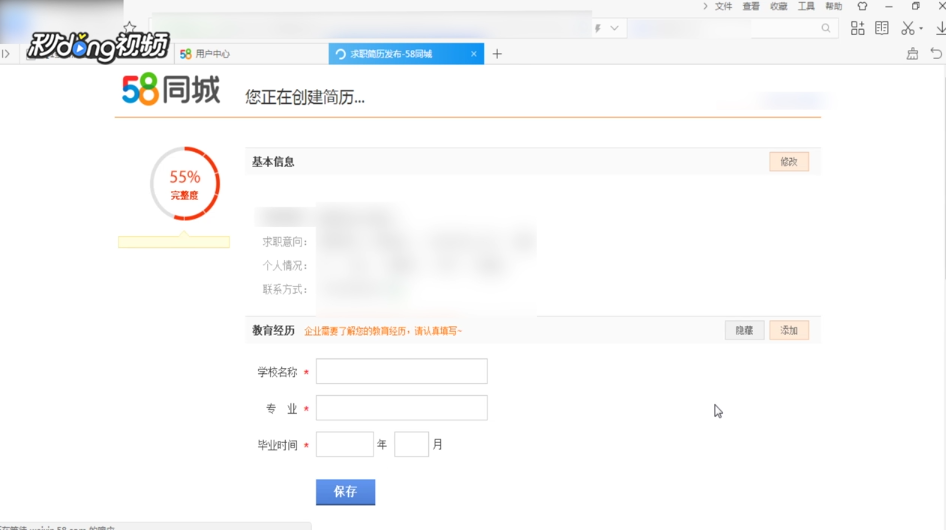Viewport: 946px width, 530px height.
Task: Click the undo closed tab icon
Action: click(936, 54)
